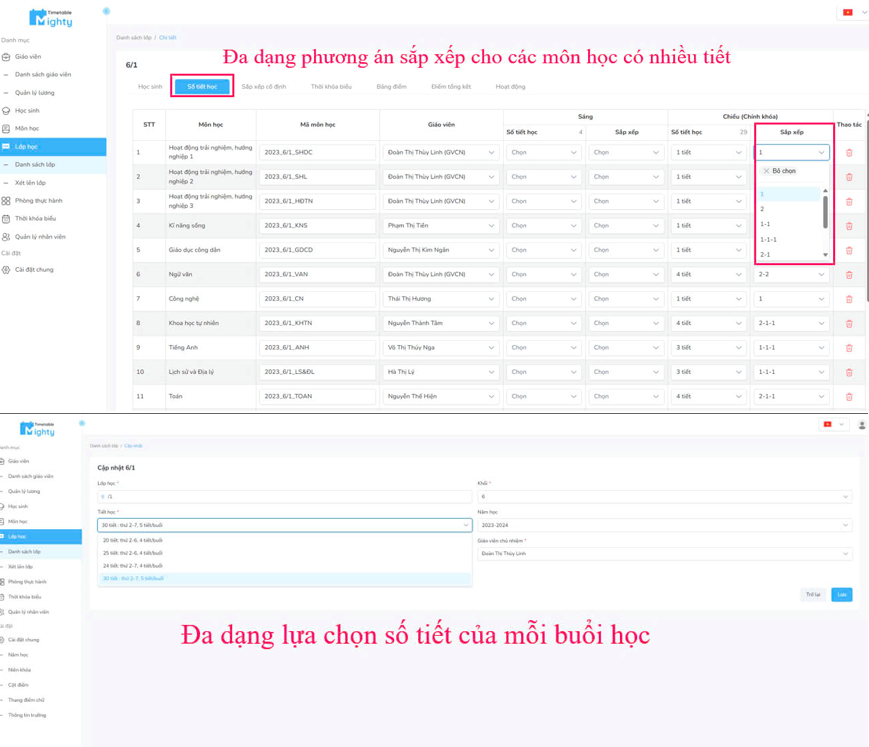Remove the Kĩ năng sống row
Image resolution: width=869 pixels, height=747 pixels.
tap(849, 226)
